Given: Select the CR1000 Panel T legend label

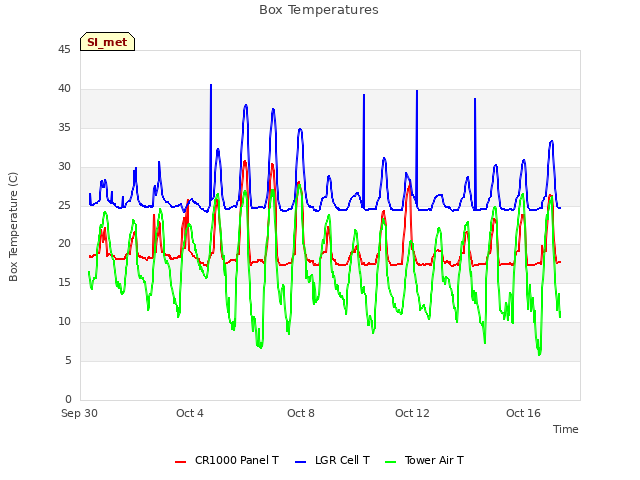Looking at the screenshot, I should point(237,460).
